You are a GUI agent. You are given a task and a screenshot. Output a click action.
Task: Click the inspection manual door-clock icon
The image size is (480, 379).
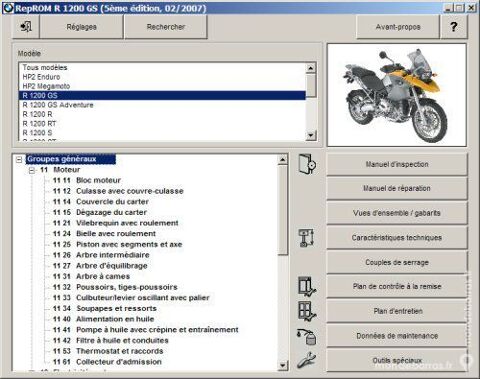tap(307, 164)
